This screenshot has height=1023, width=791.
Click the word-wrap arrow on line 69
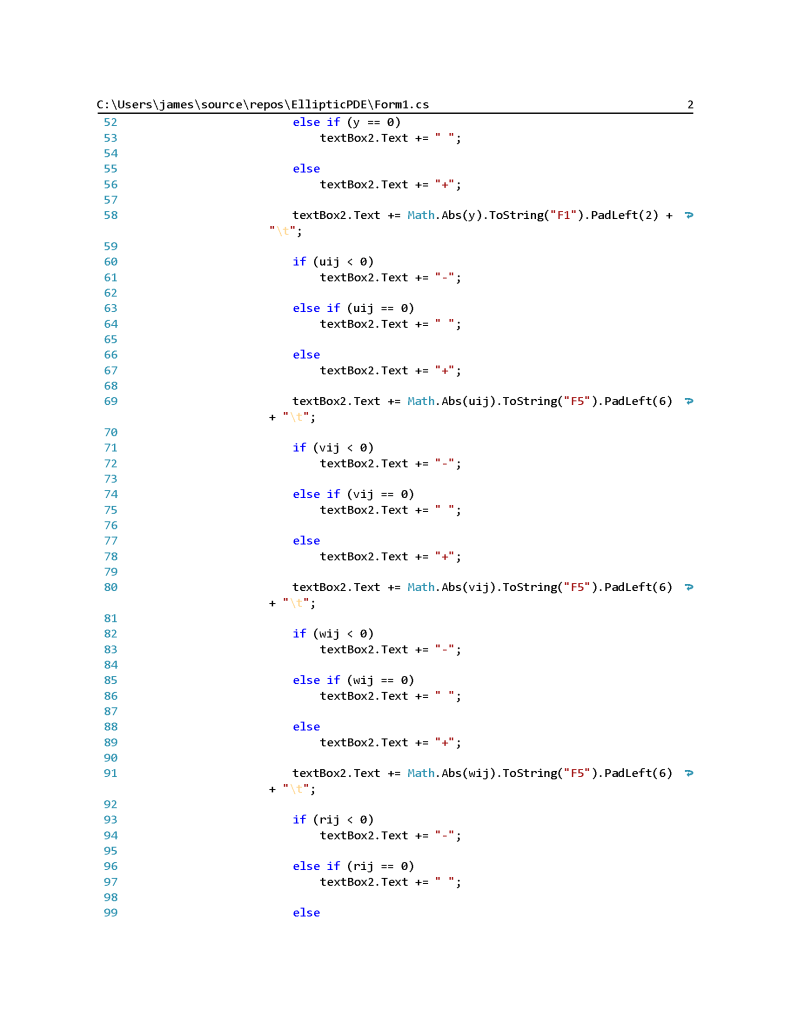point(688,401)
